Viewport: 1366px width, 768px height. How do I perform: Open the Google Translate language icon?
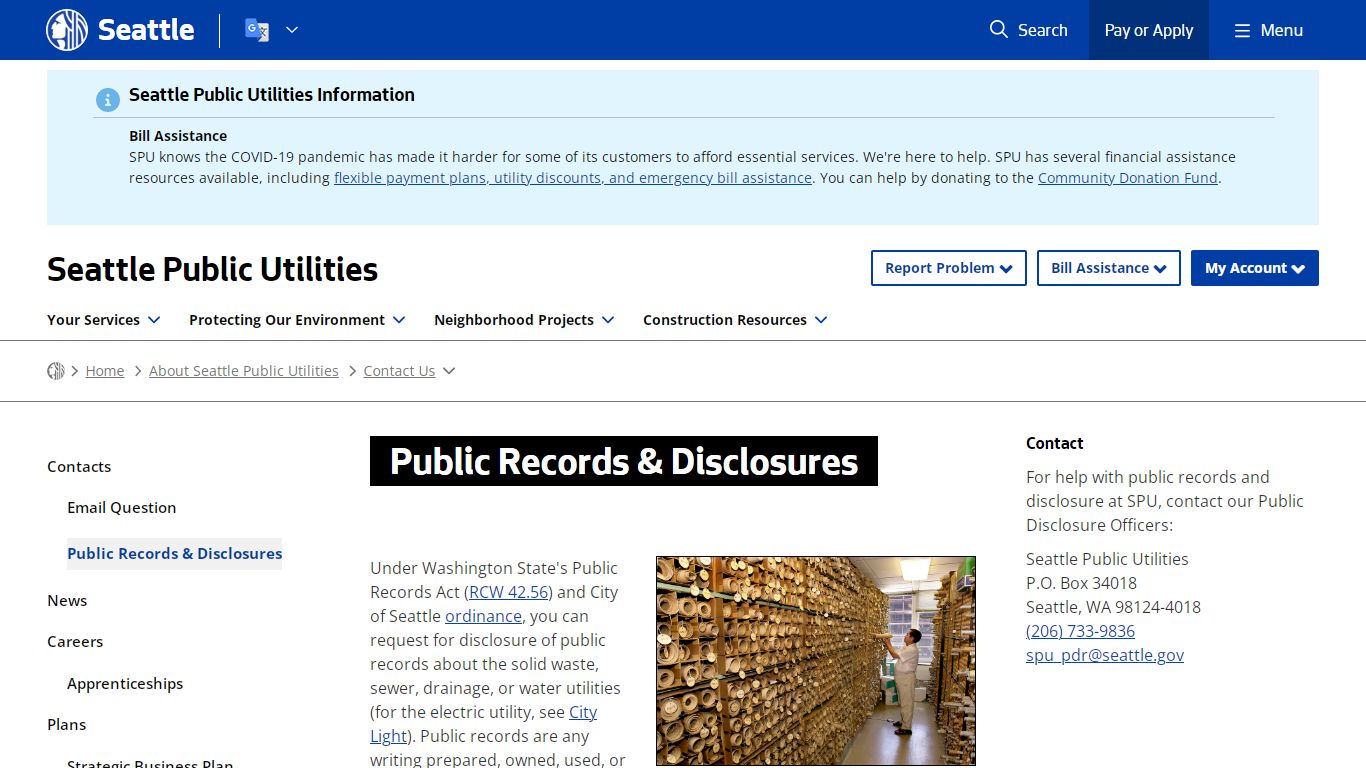point(257,30)
